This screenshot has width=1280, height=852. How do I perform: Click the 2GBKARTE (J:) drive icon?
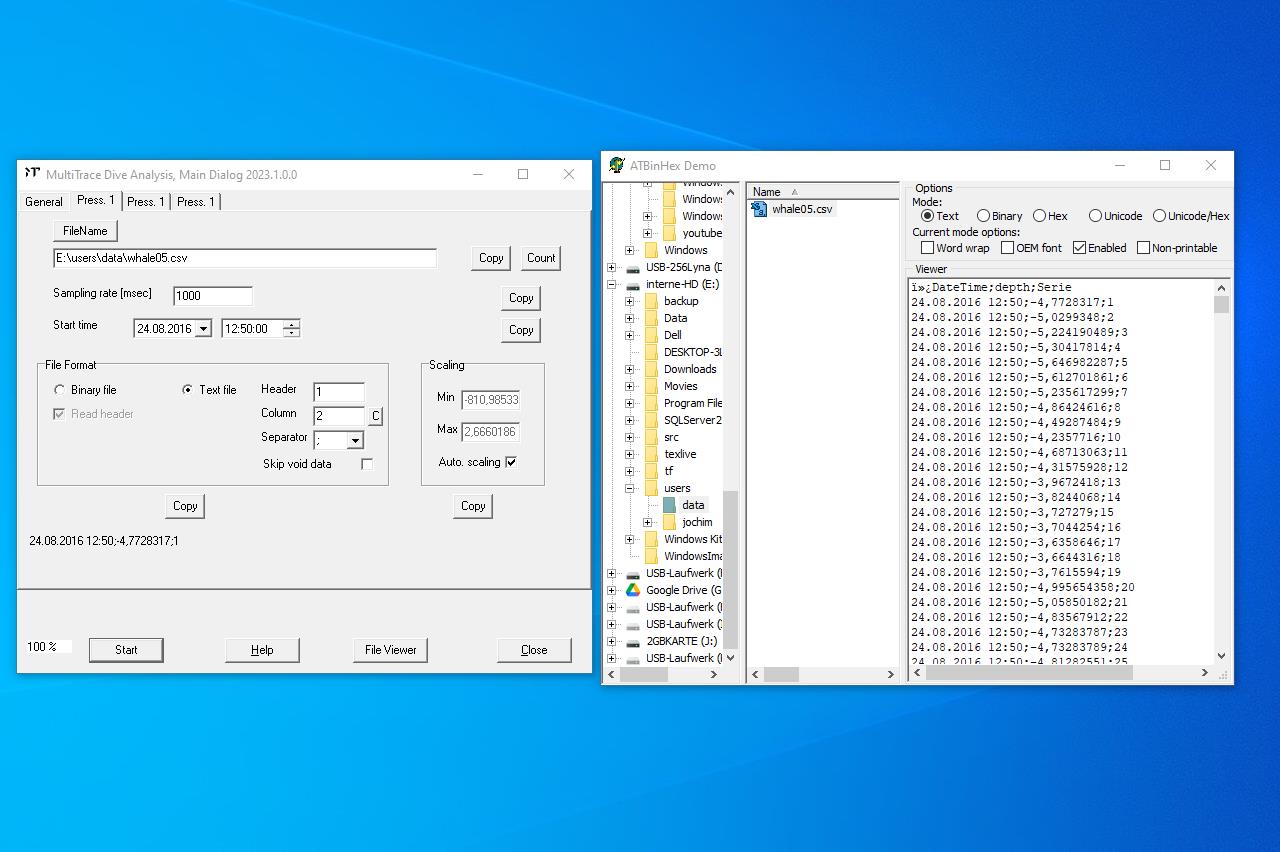coord(633,641)
